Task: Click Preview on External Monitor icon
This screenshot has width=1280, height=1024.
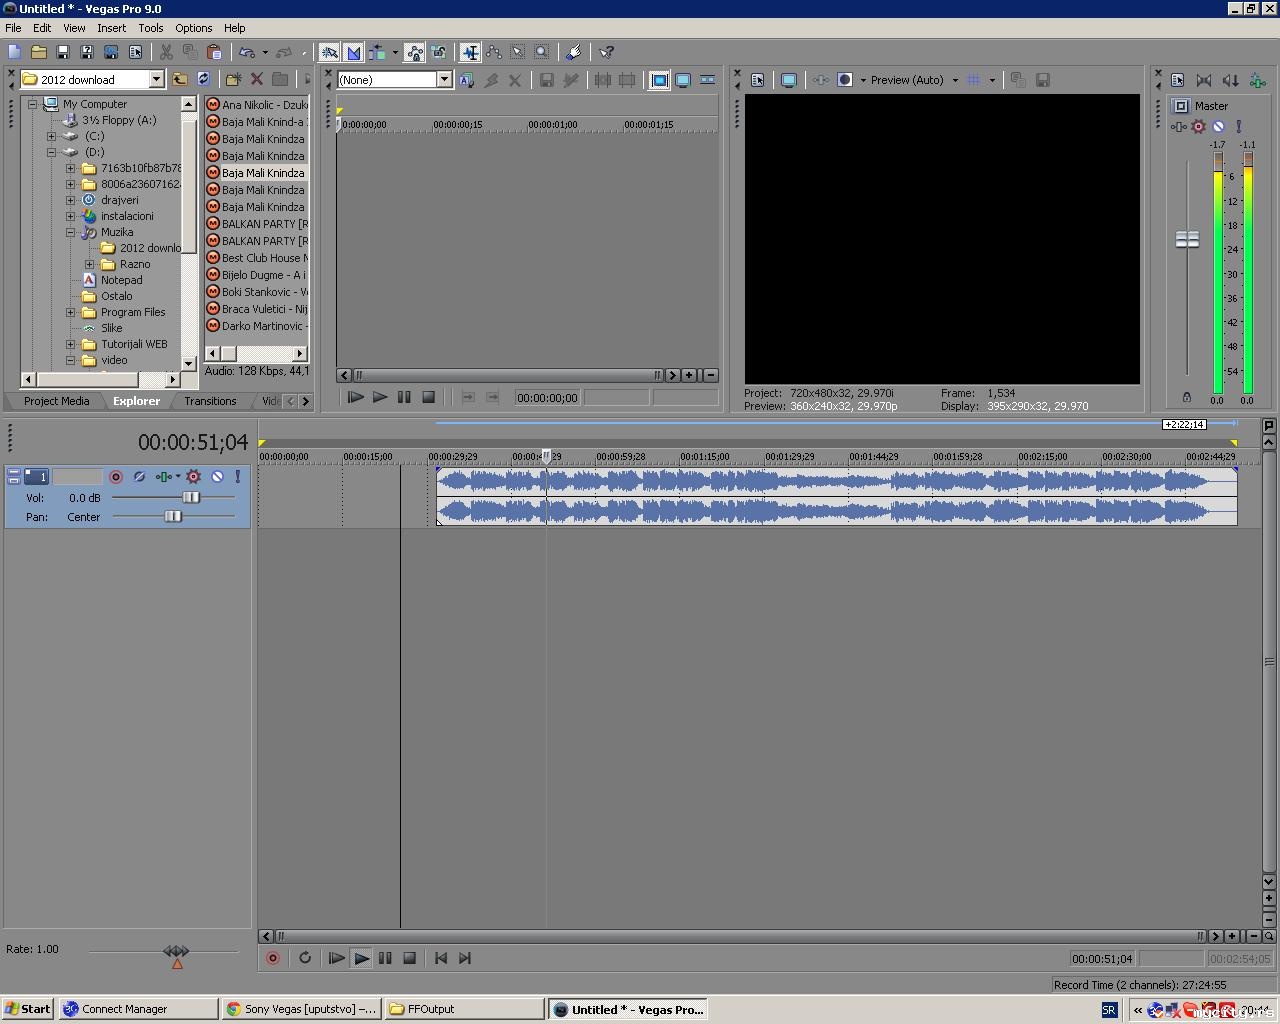Action: pos(789,80)
